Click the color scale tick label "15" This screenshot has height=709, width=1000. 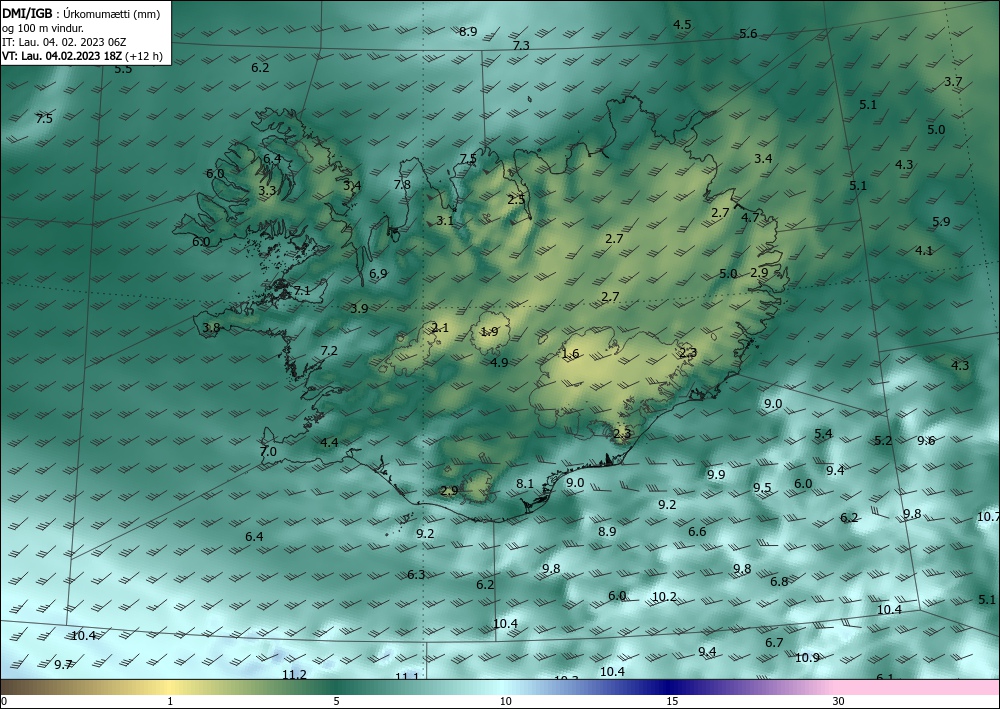click(672, 701)
